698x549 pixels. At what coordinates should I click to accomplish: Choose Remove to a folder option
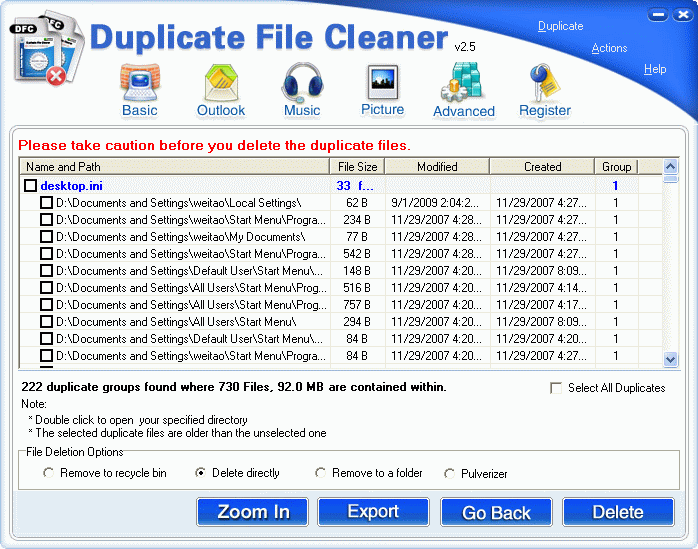click(x=320, y=473)
